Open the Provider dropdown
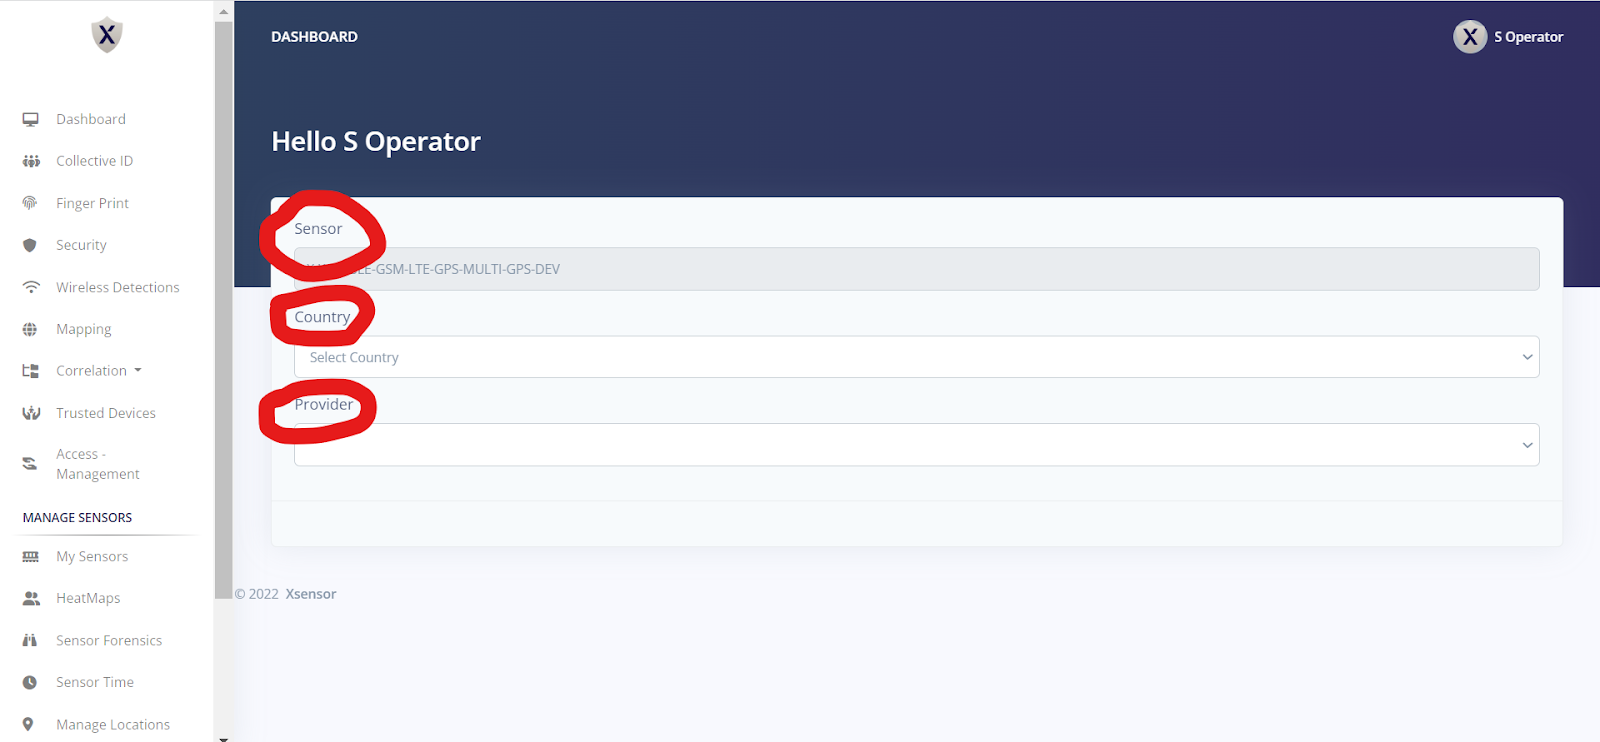The width and height of the screenshot is (1600, 742). (x=916, y=444)
